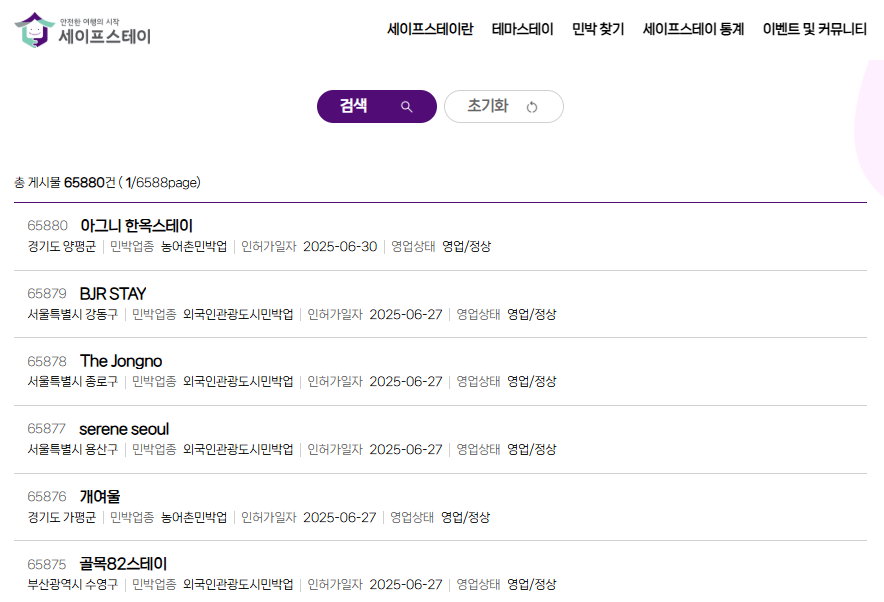
Task: Click the listing number 65879
Action: [47, 294]
